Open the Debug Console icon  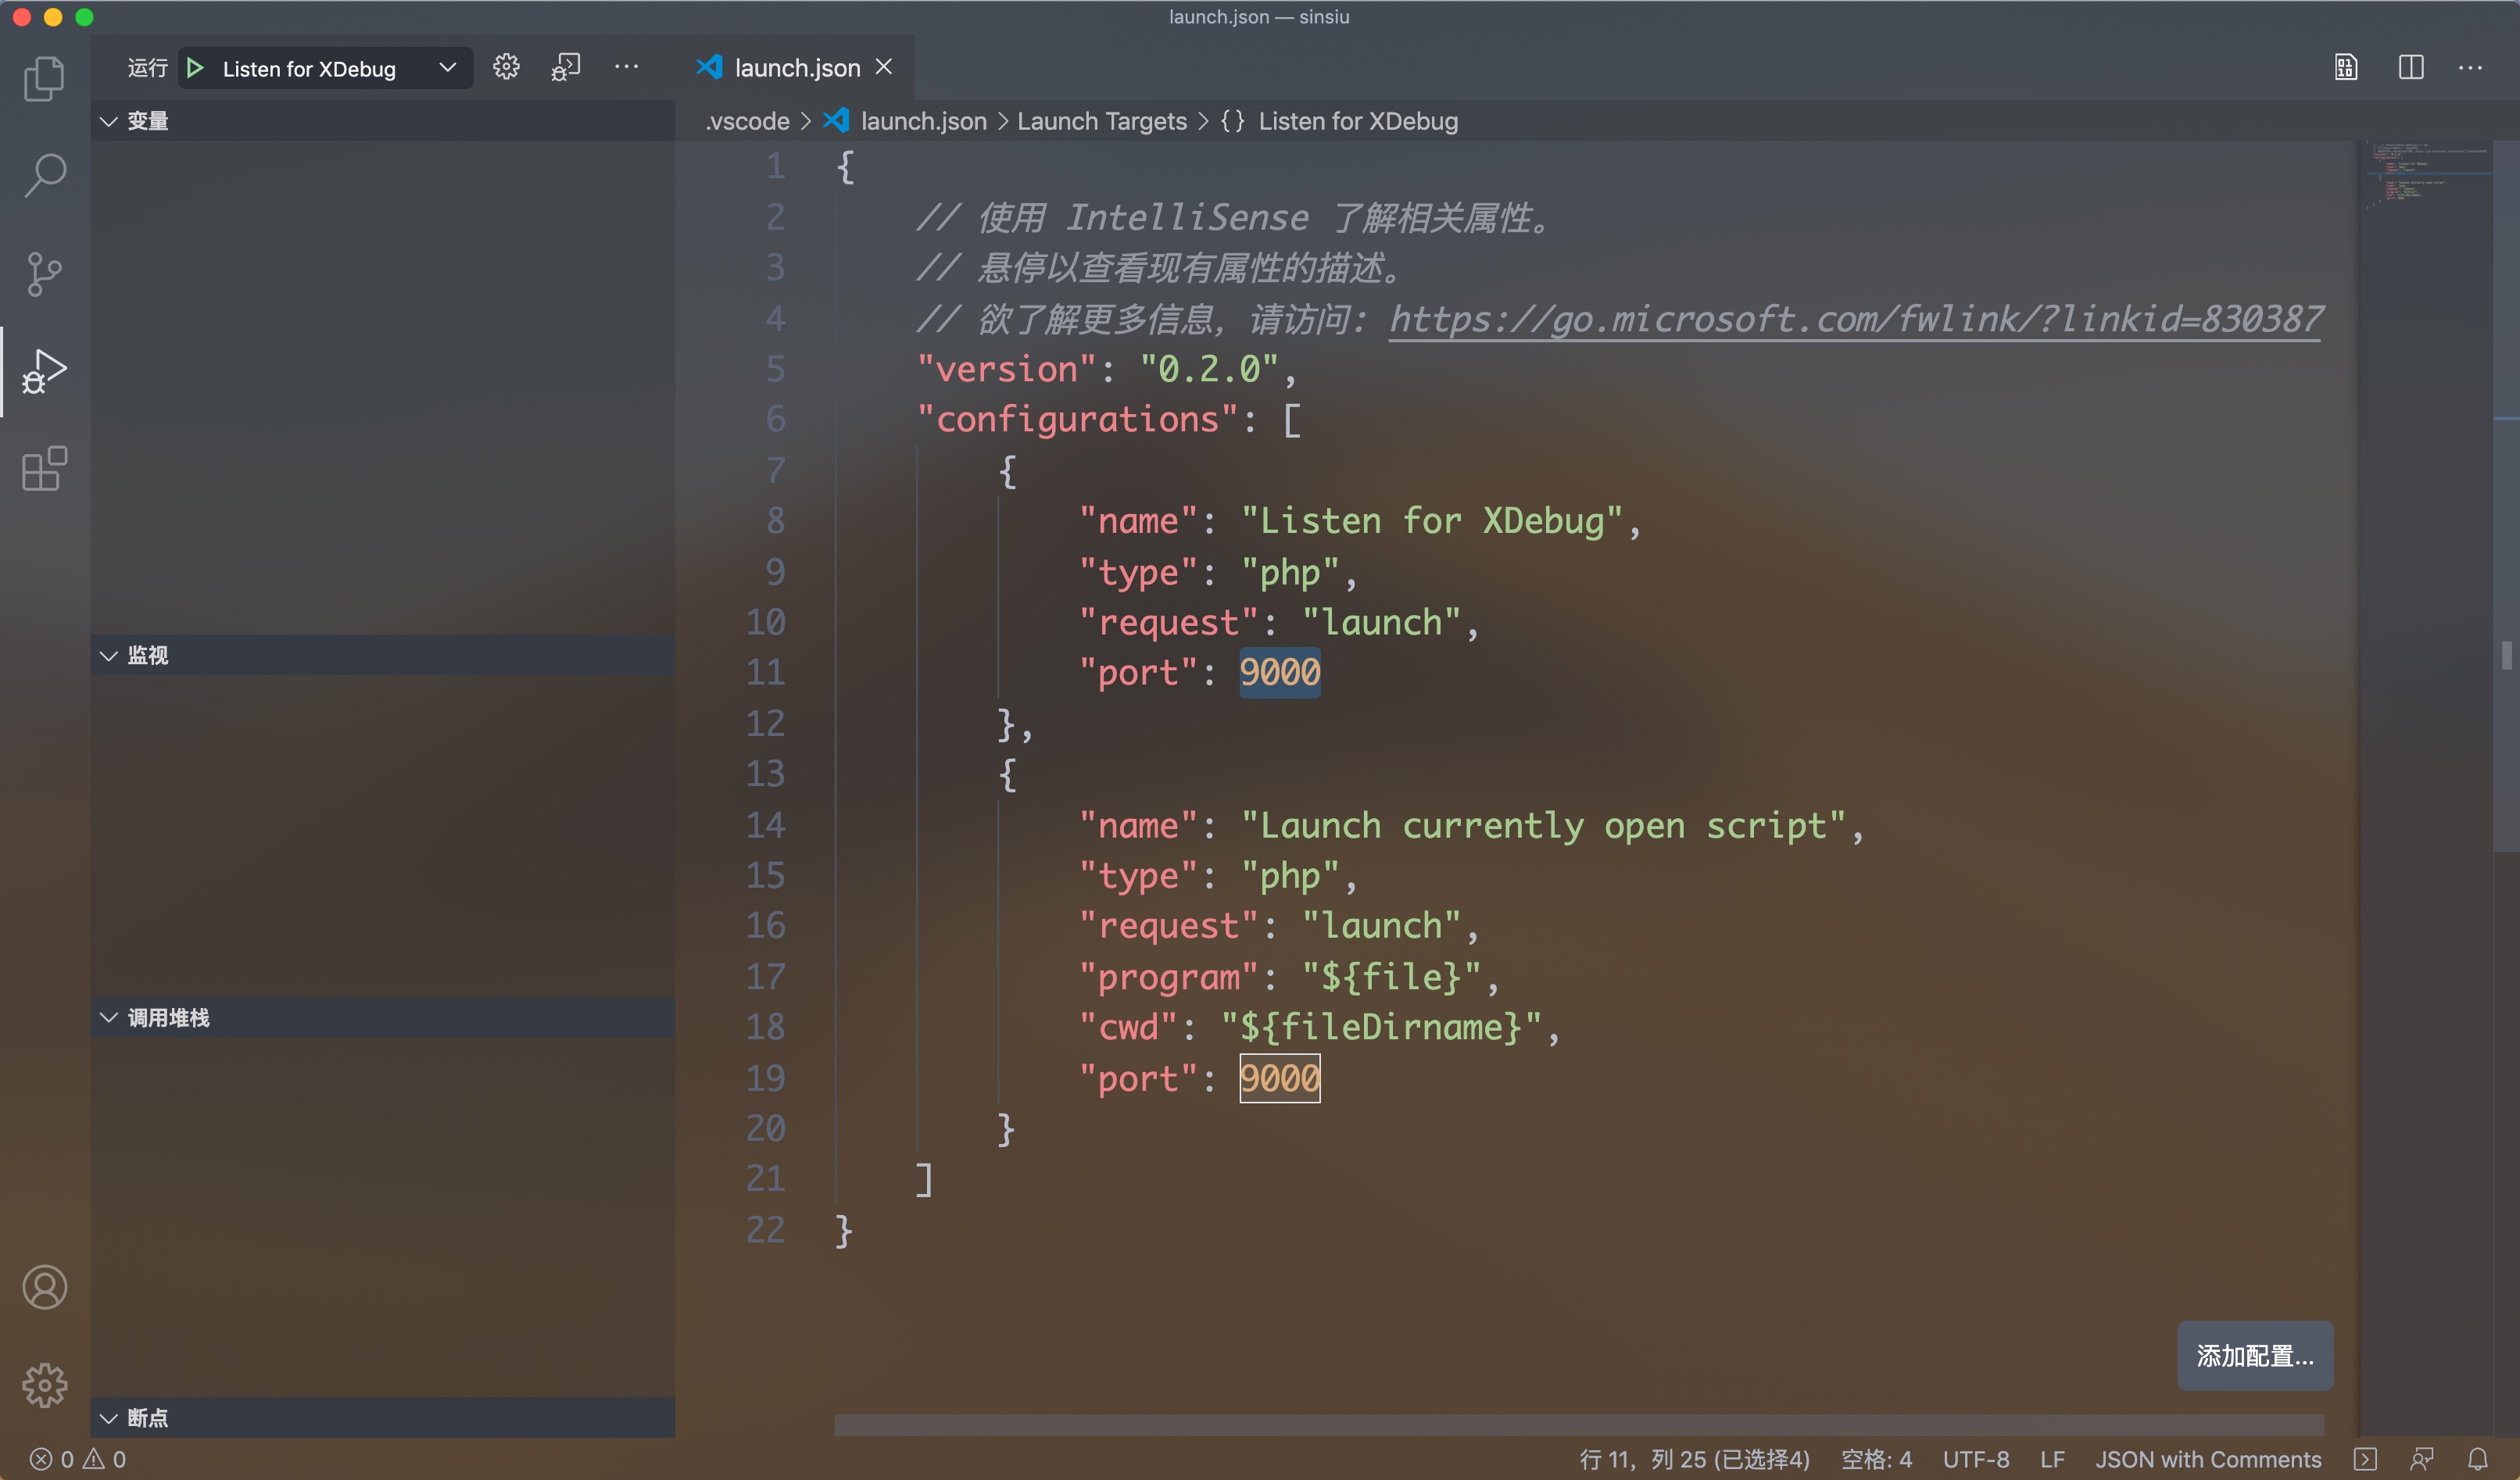(x=566, y=67)
